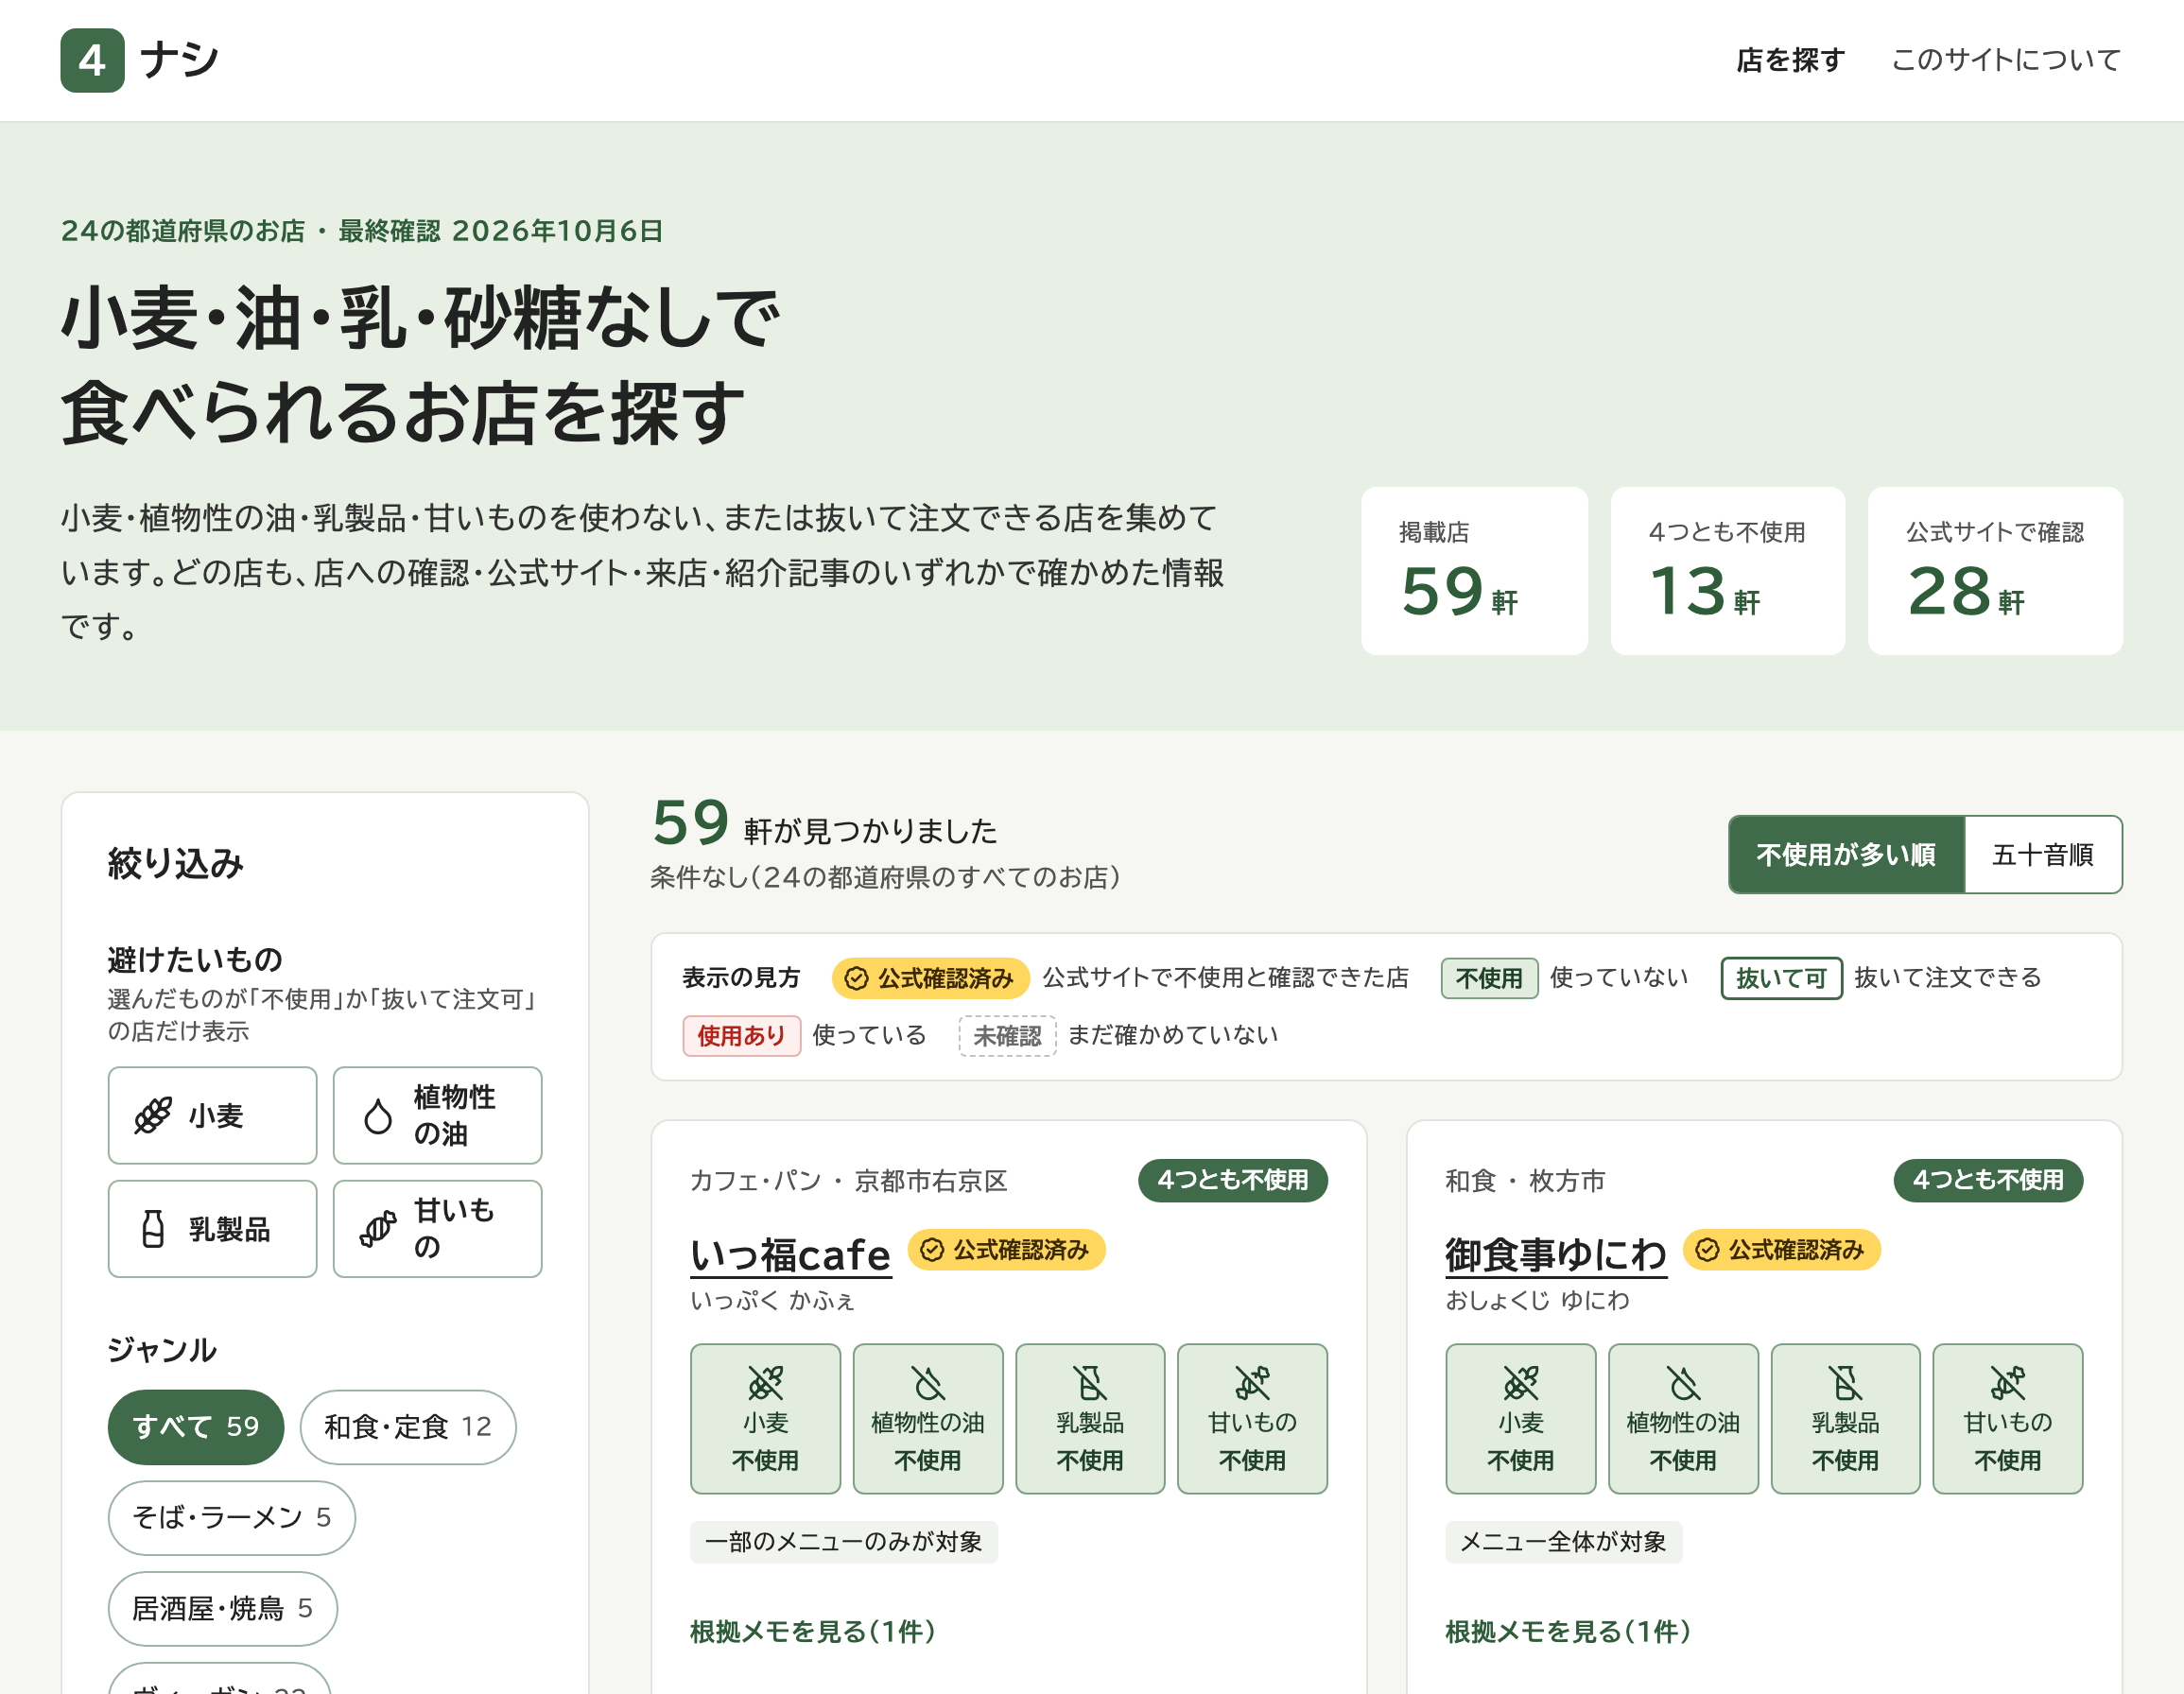The height and width of the screenshot is (1694, 2184).
Task: Toggle the 小麦 avoid filter
Action: [212, 1115]
